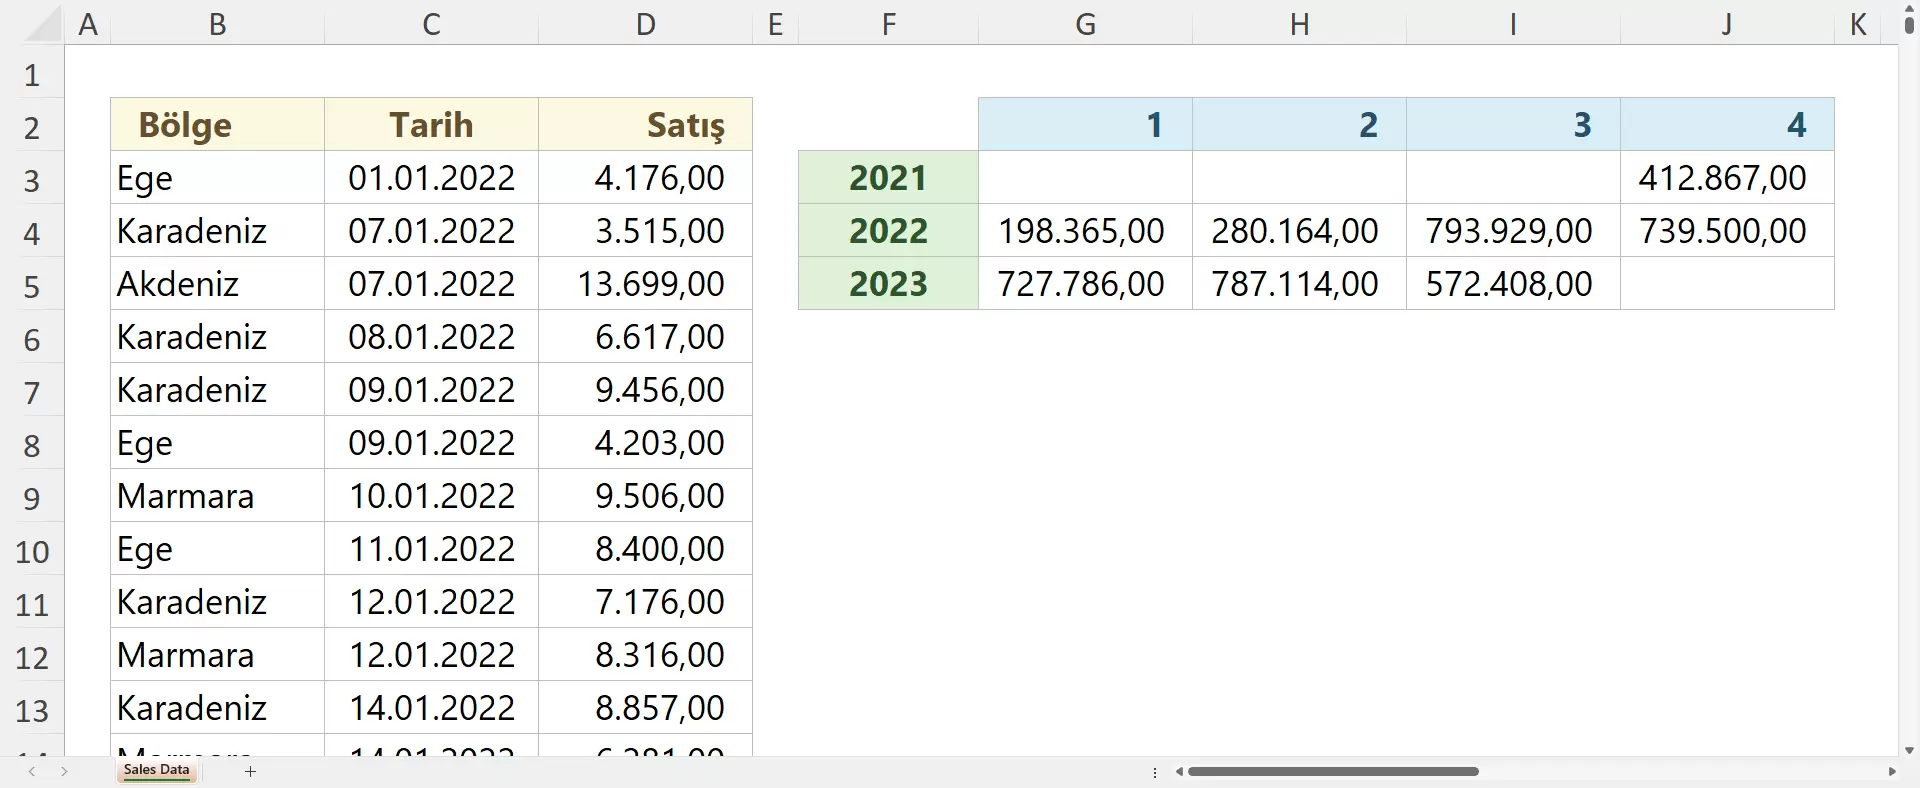Click the select-all corner triangle
The height and width of the screenshot is (788, 1920).
point(44,25)
